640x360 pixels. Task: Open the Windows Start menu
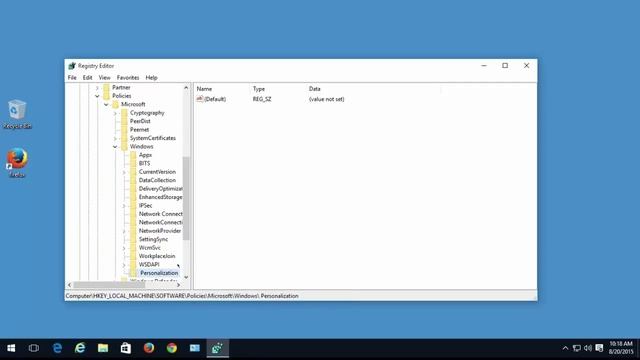[11, 348]
